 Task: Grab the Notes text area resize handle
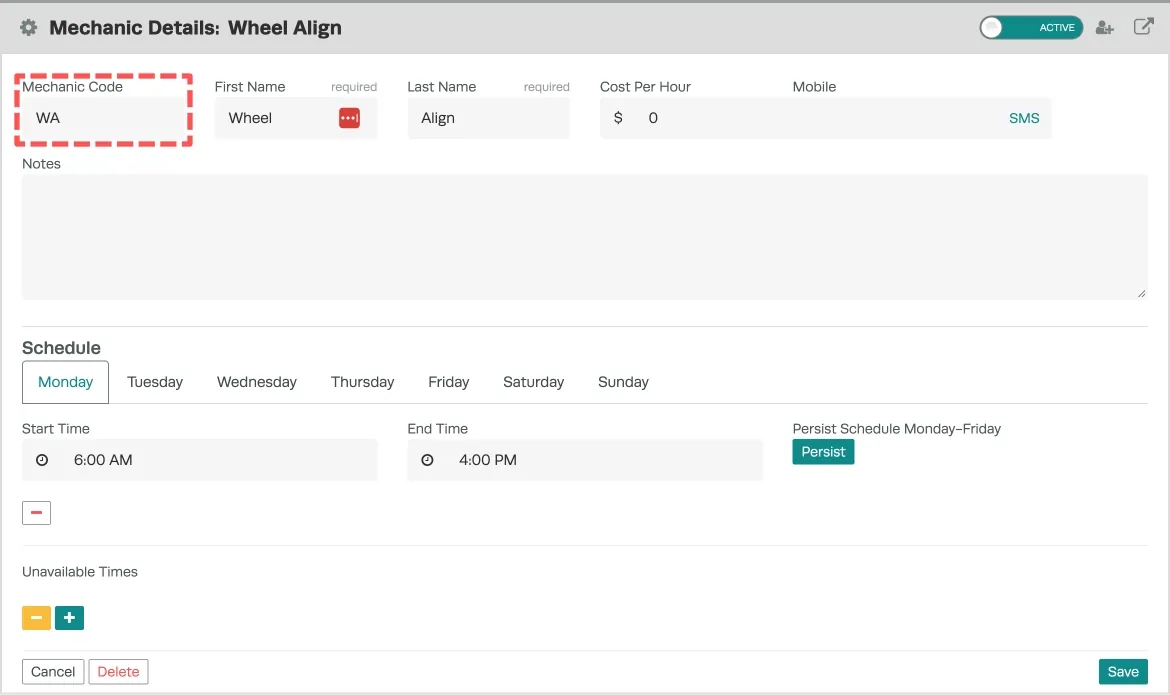pyautogui.click(x=1142, y=293)
